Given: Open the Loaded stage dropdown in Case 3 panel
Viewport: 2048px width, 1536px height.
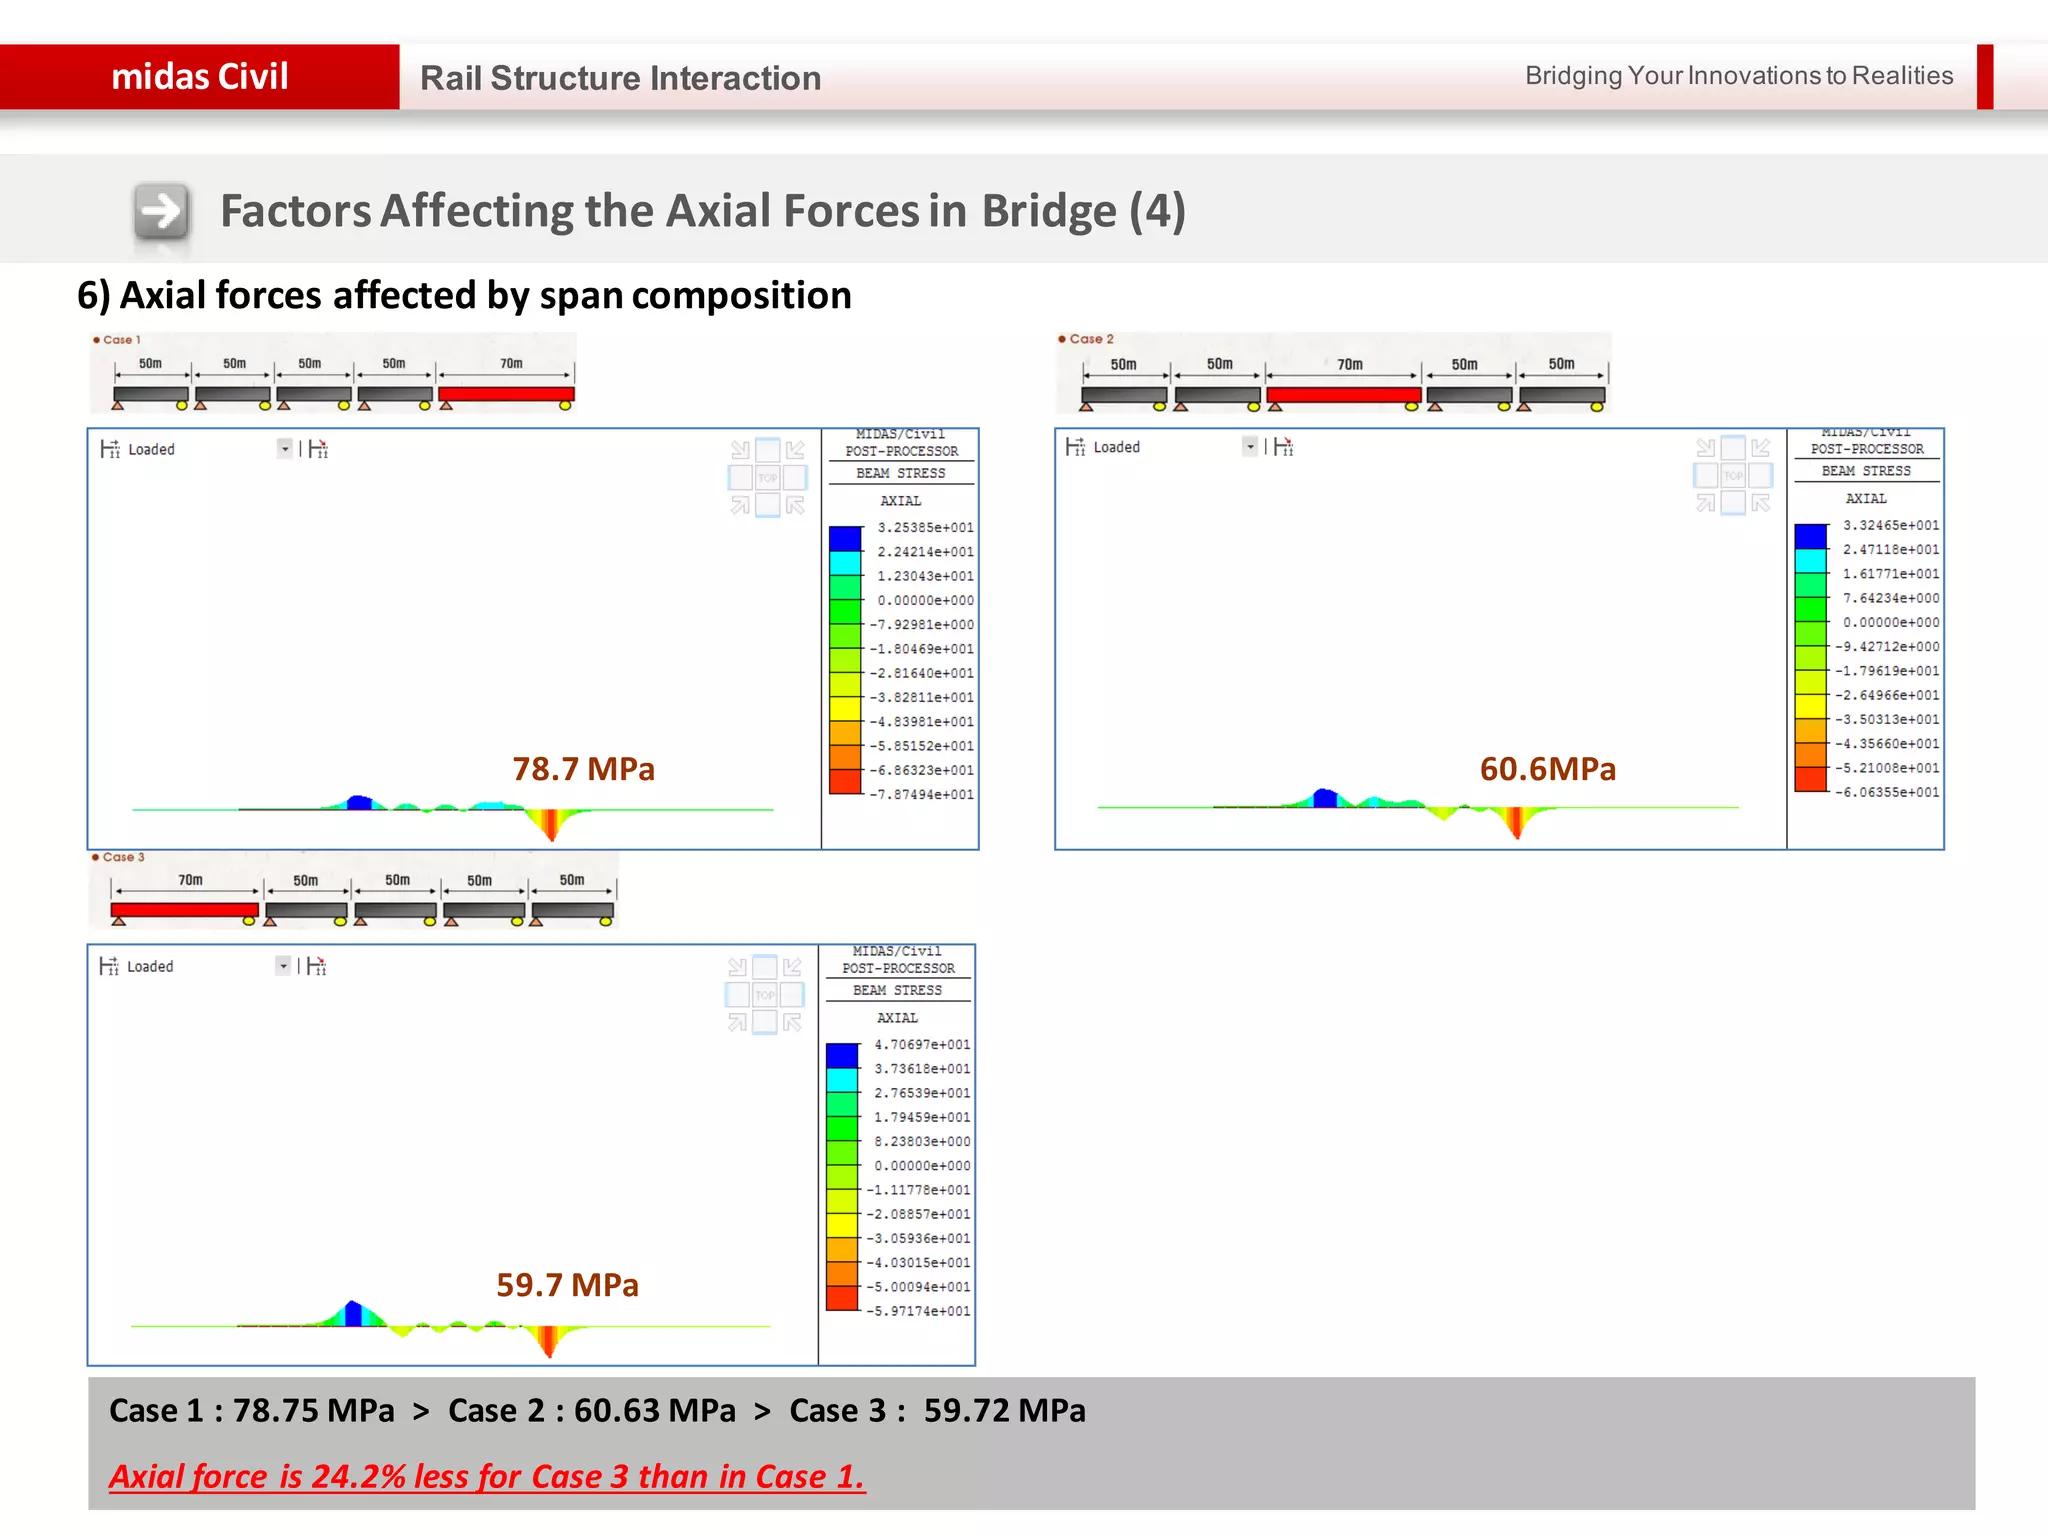Looking at the screenshot, I should pyautogui.click(x=283, y=965).
